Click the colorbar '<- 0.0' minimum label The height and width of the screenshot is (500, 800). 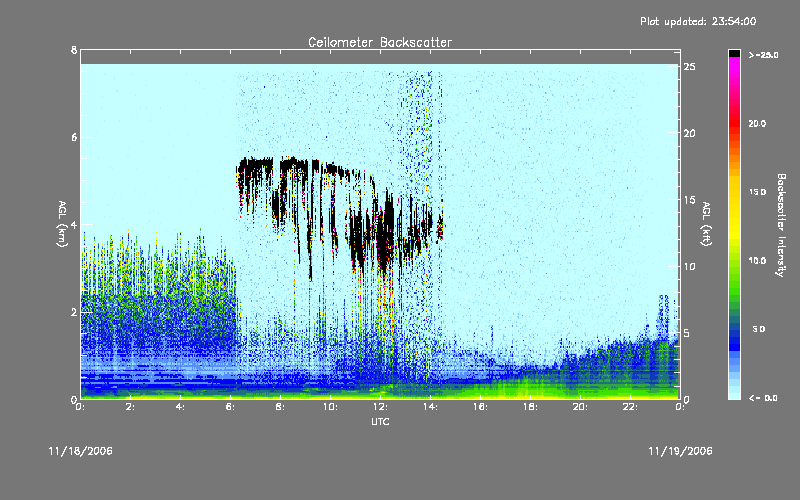pyautogui.click(x=763, y=398)
